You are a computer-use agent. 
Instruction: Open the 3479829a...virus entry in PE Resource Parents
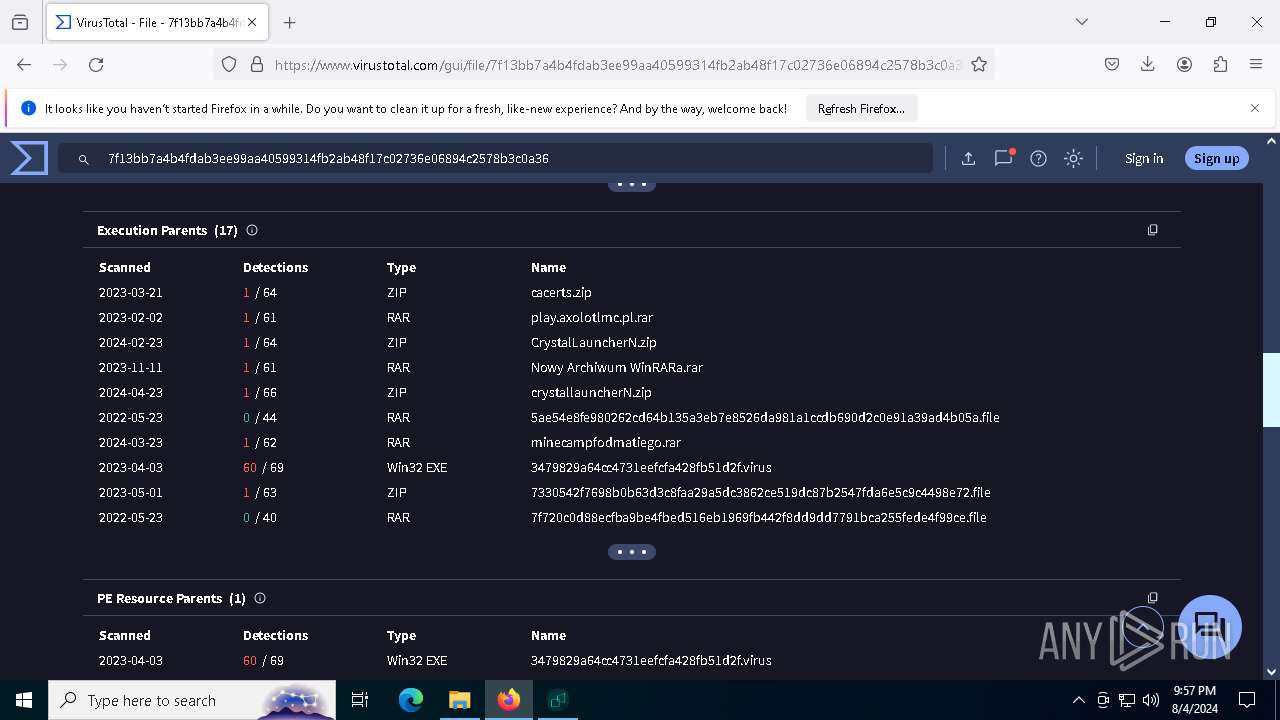pos(651,661)
